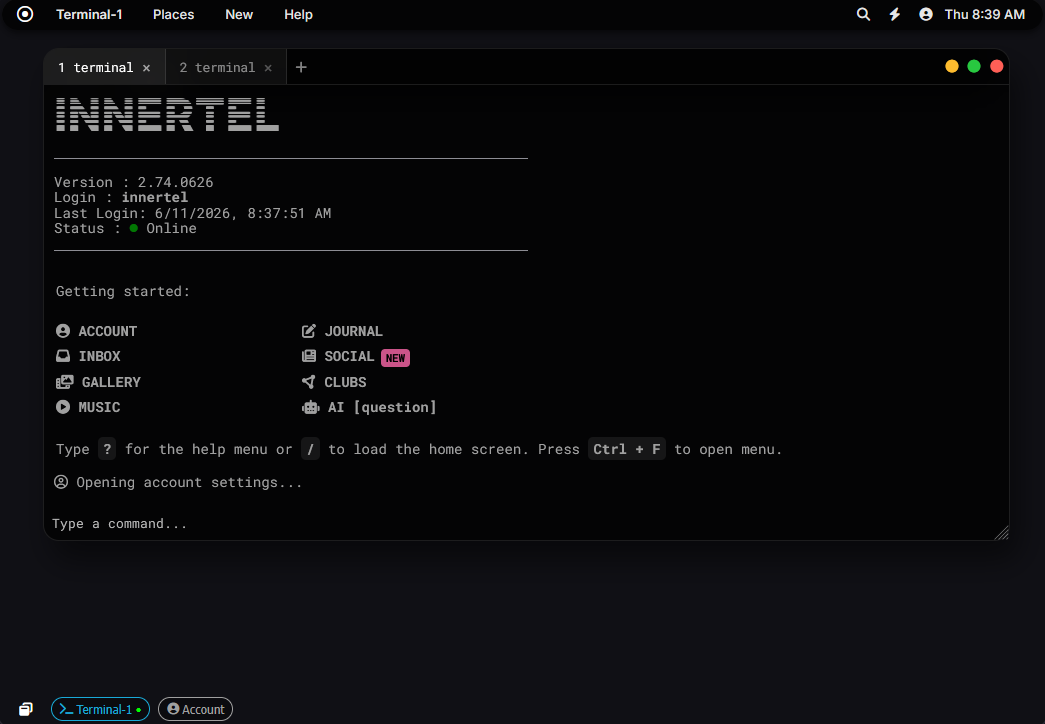Close the 1 terminal tab
This screenshot has height=724, width=1045.
point(146,68)
